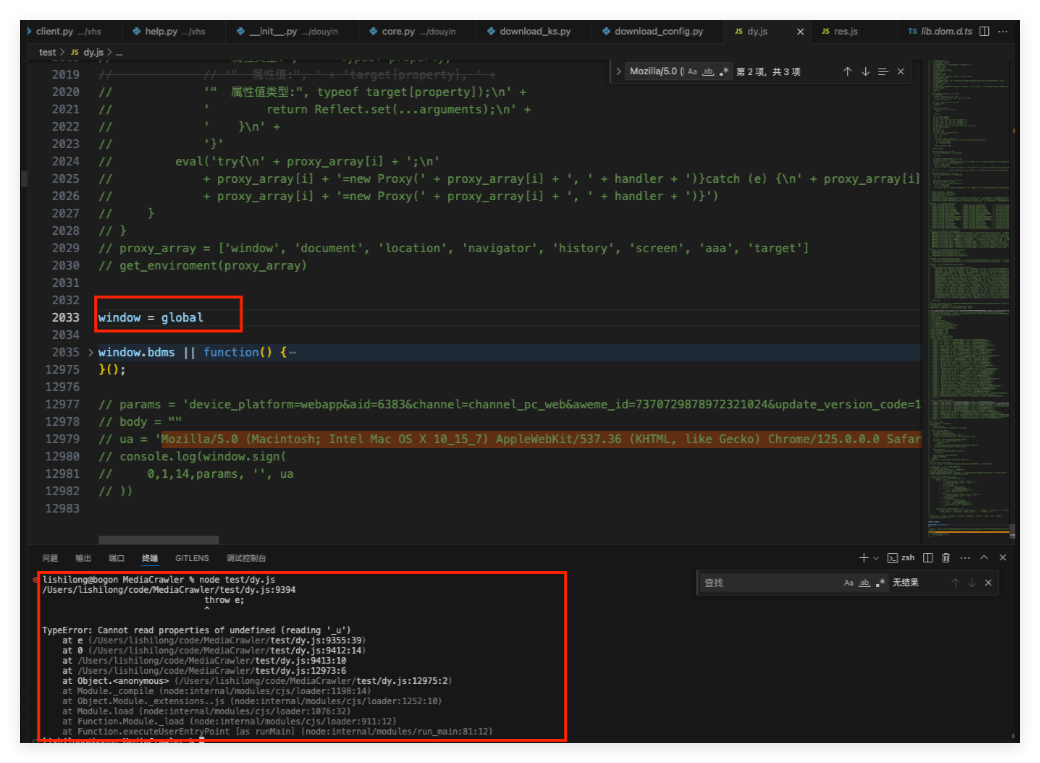The width and height of the screenshot is (1040, 763).
Task: Kill the terminal with trash icon
Action: pos(946,558)
